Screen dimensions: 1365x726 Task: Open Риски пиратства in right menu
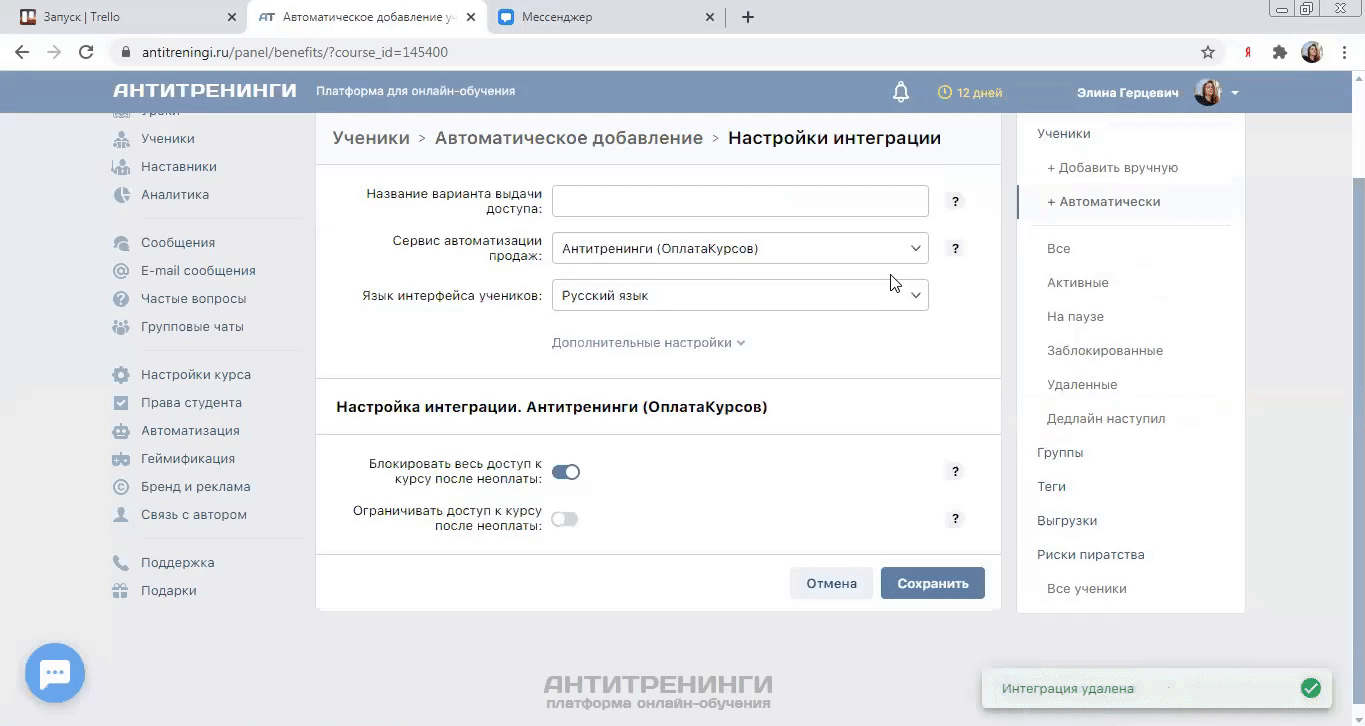1091,554
